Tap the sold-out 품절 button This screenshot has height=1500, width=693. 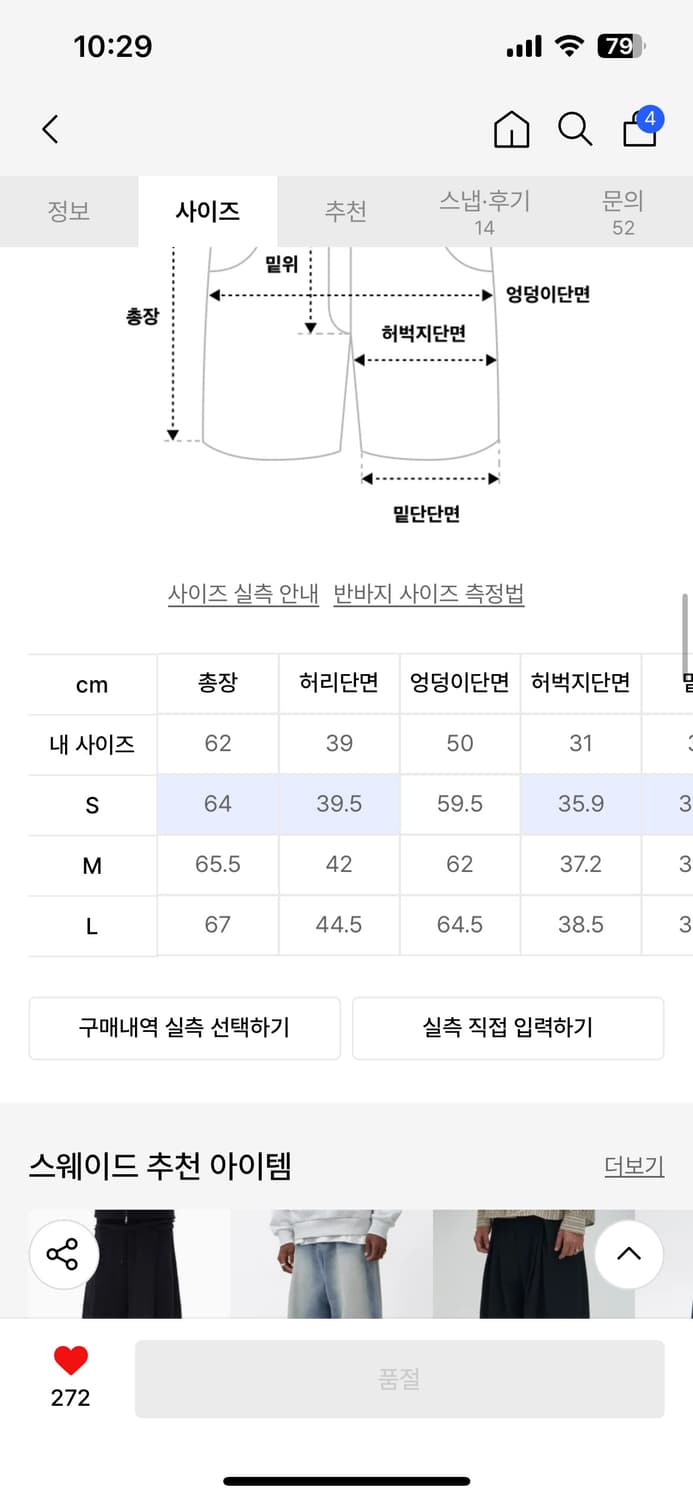pos(399,1379)
